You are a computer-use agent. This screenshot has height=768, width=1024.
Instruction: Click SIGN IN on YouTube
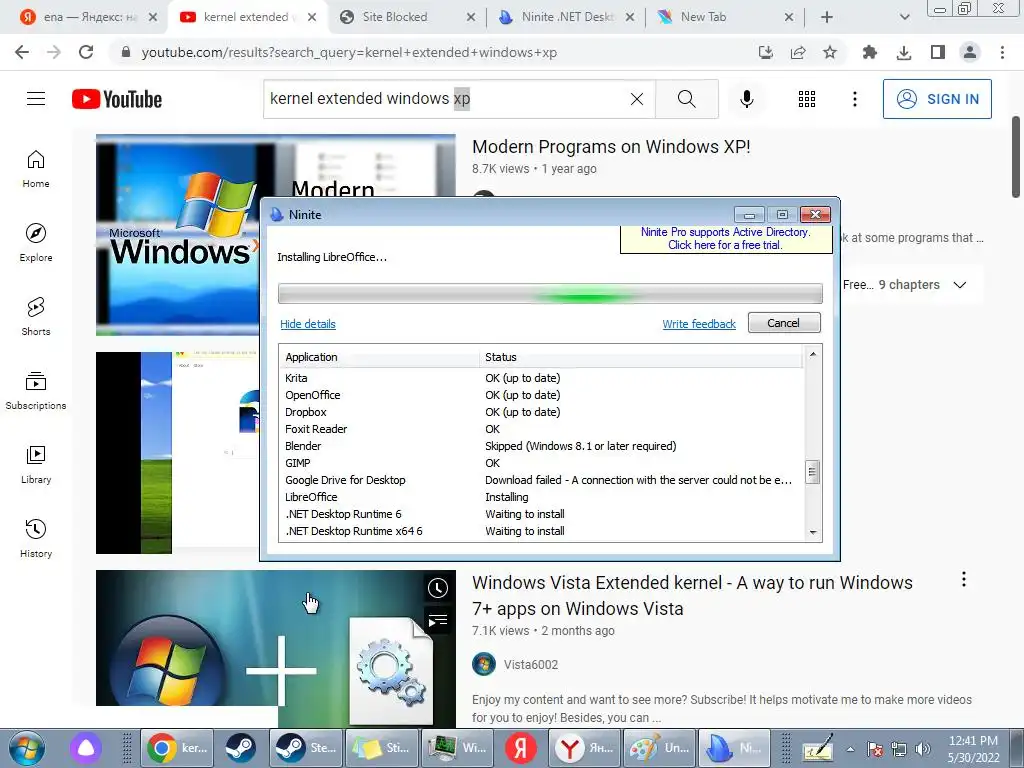coord(937,99)
